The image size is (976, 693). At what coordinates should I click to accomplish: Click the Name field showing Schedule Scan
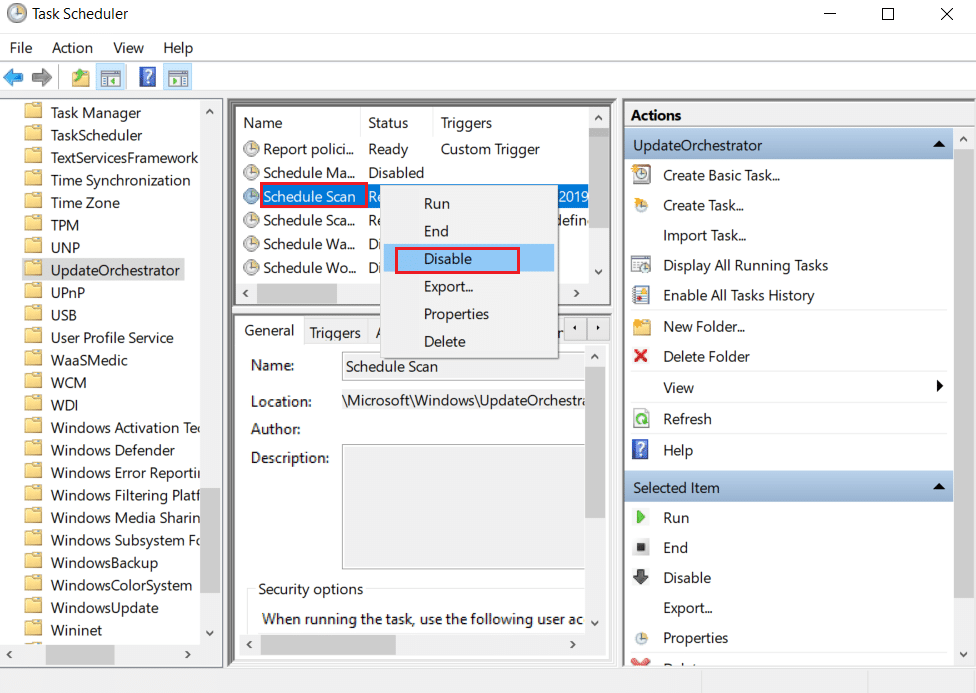point(463,366)
